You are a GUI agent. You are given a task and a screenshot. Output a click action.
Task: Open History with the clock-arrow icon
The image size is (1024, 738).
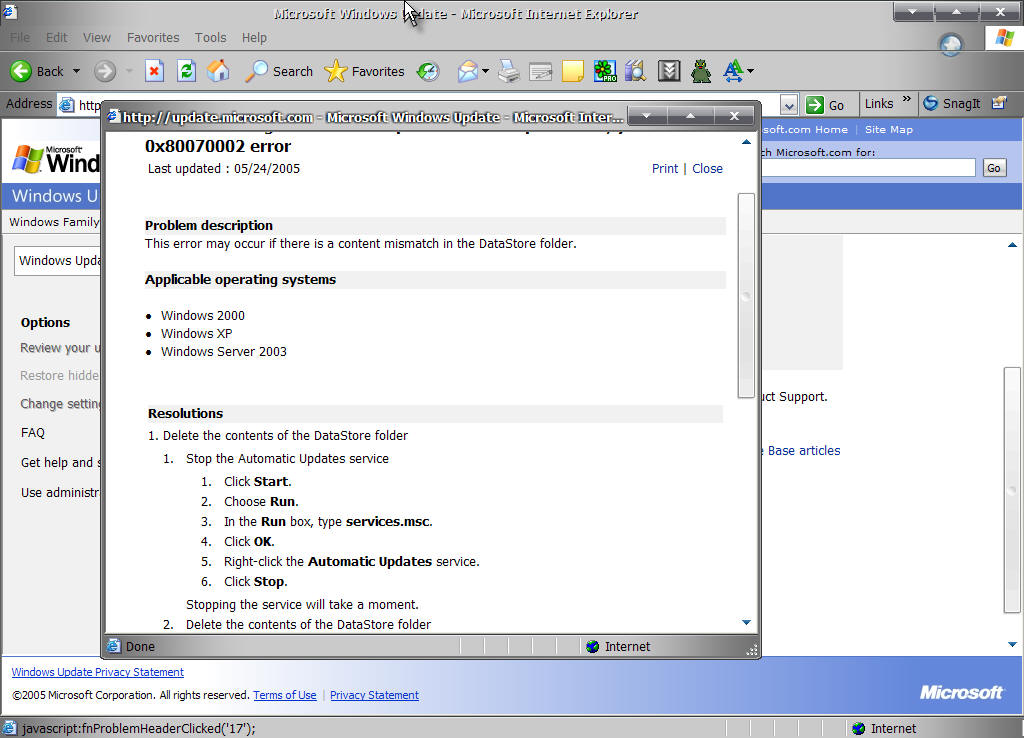428,71
